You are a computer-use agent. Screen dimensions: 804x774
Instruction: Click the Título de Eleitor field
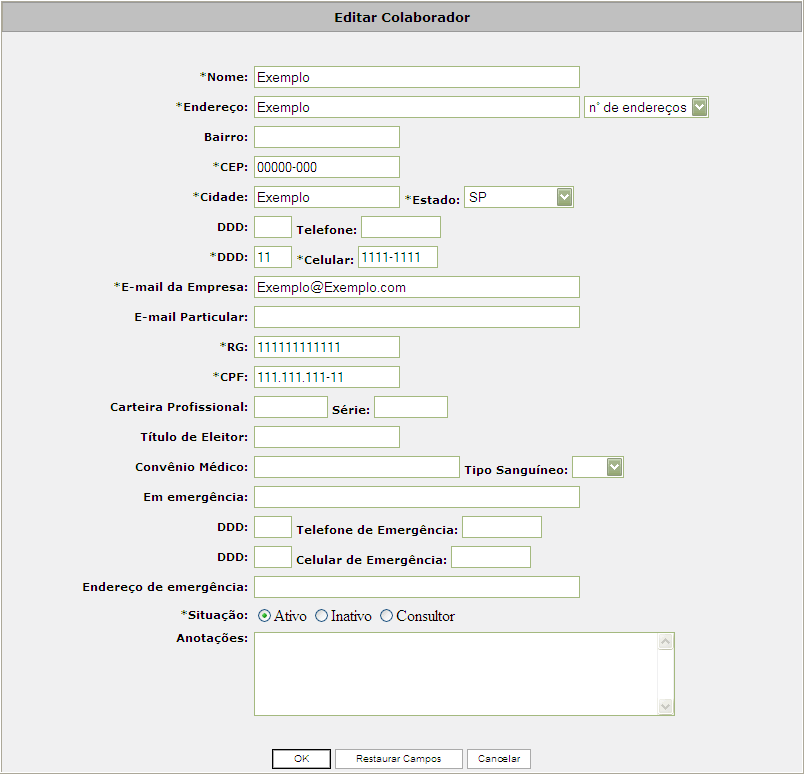coord(327,437)
